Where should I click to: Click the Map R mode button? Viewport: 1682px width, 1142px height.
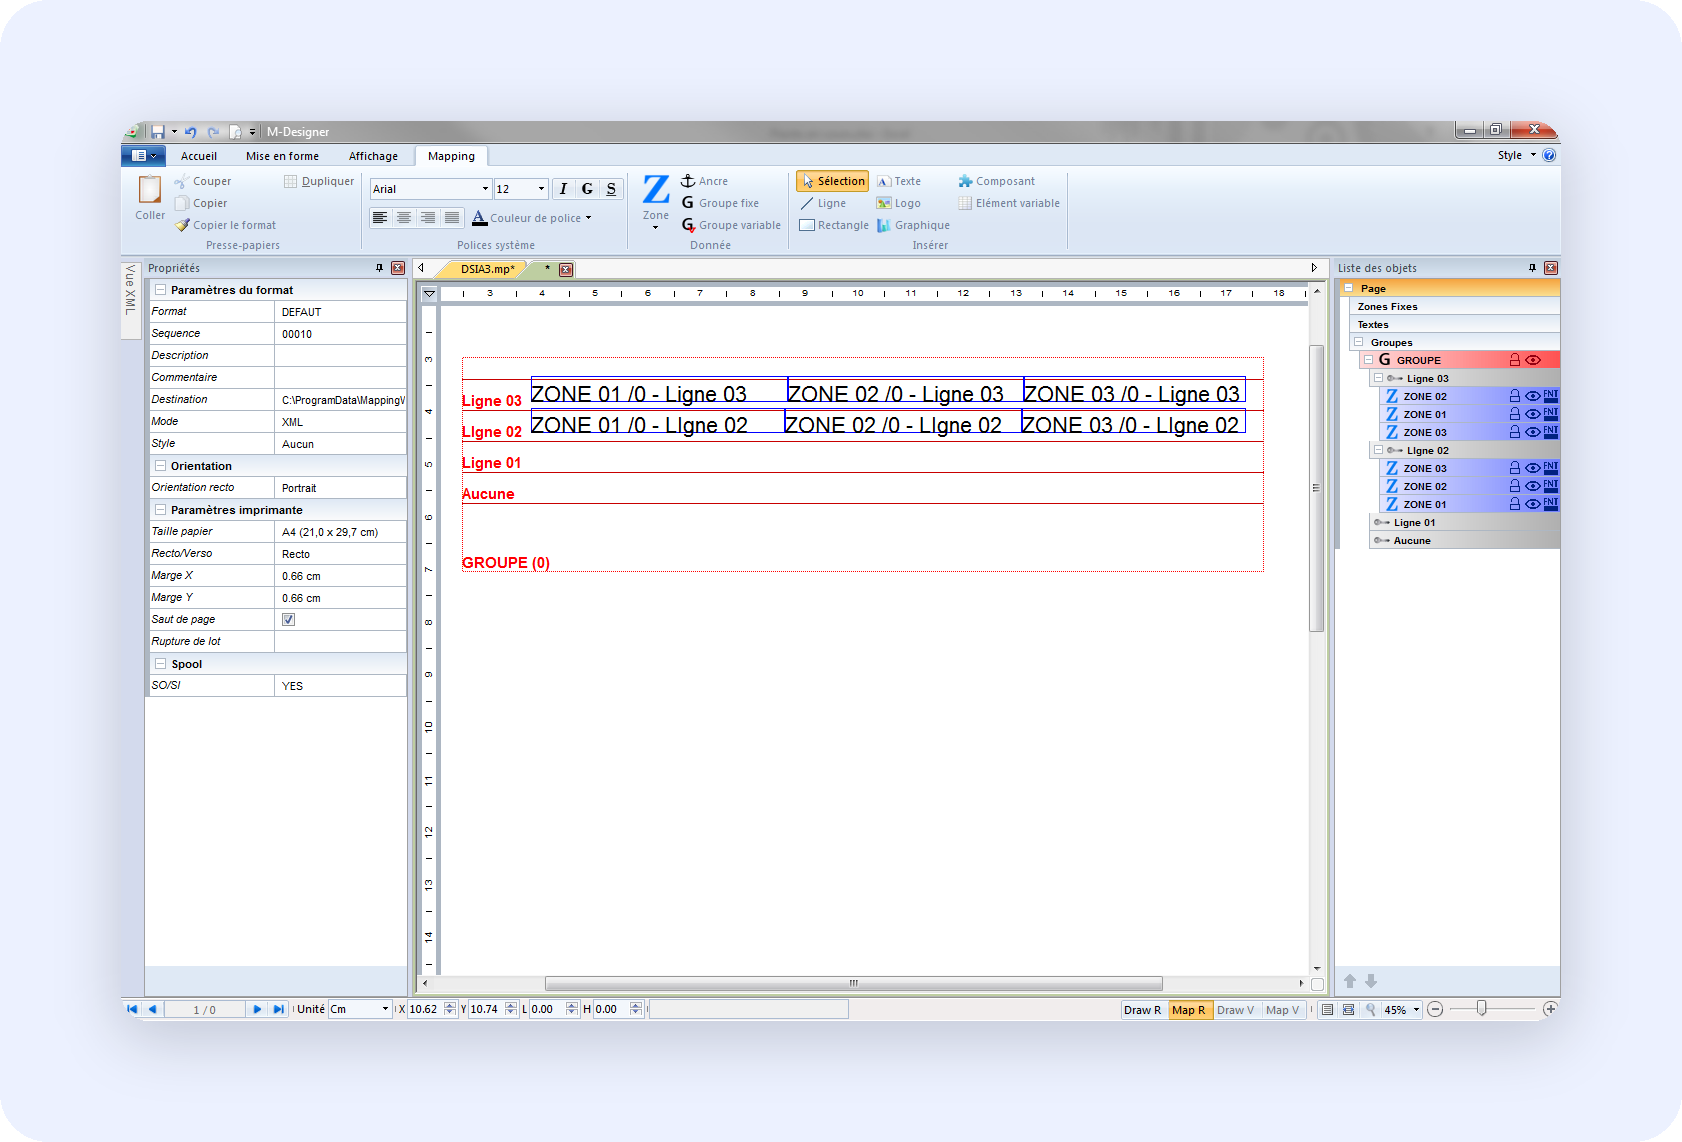point(1188,1010)
